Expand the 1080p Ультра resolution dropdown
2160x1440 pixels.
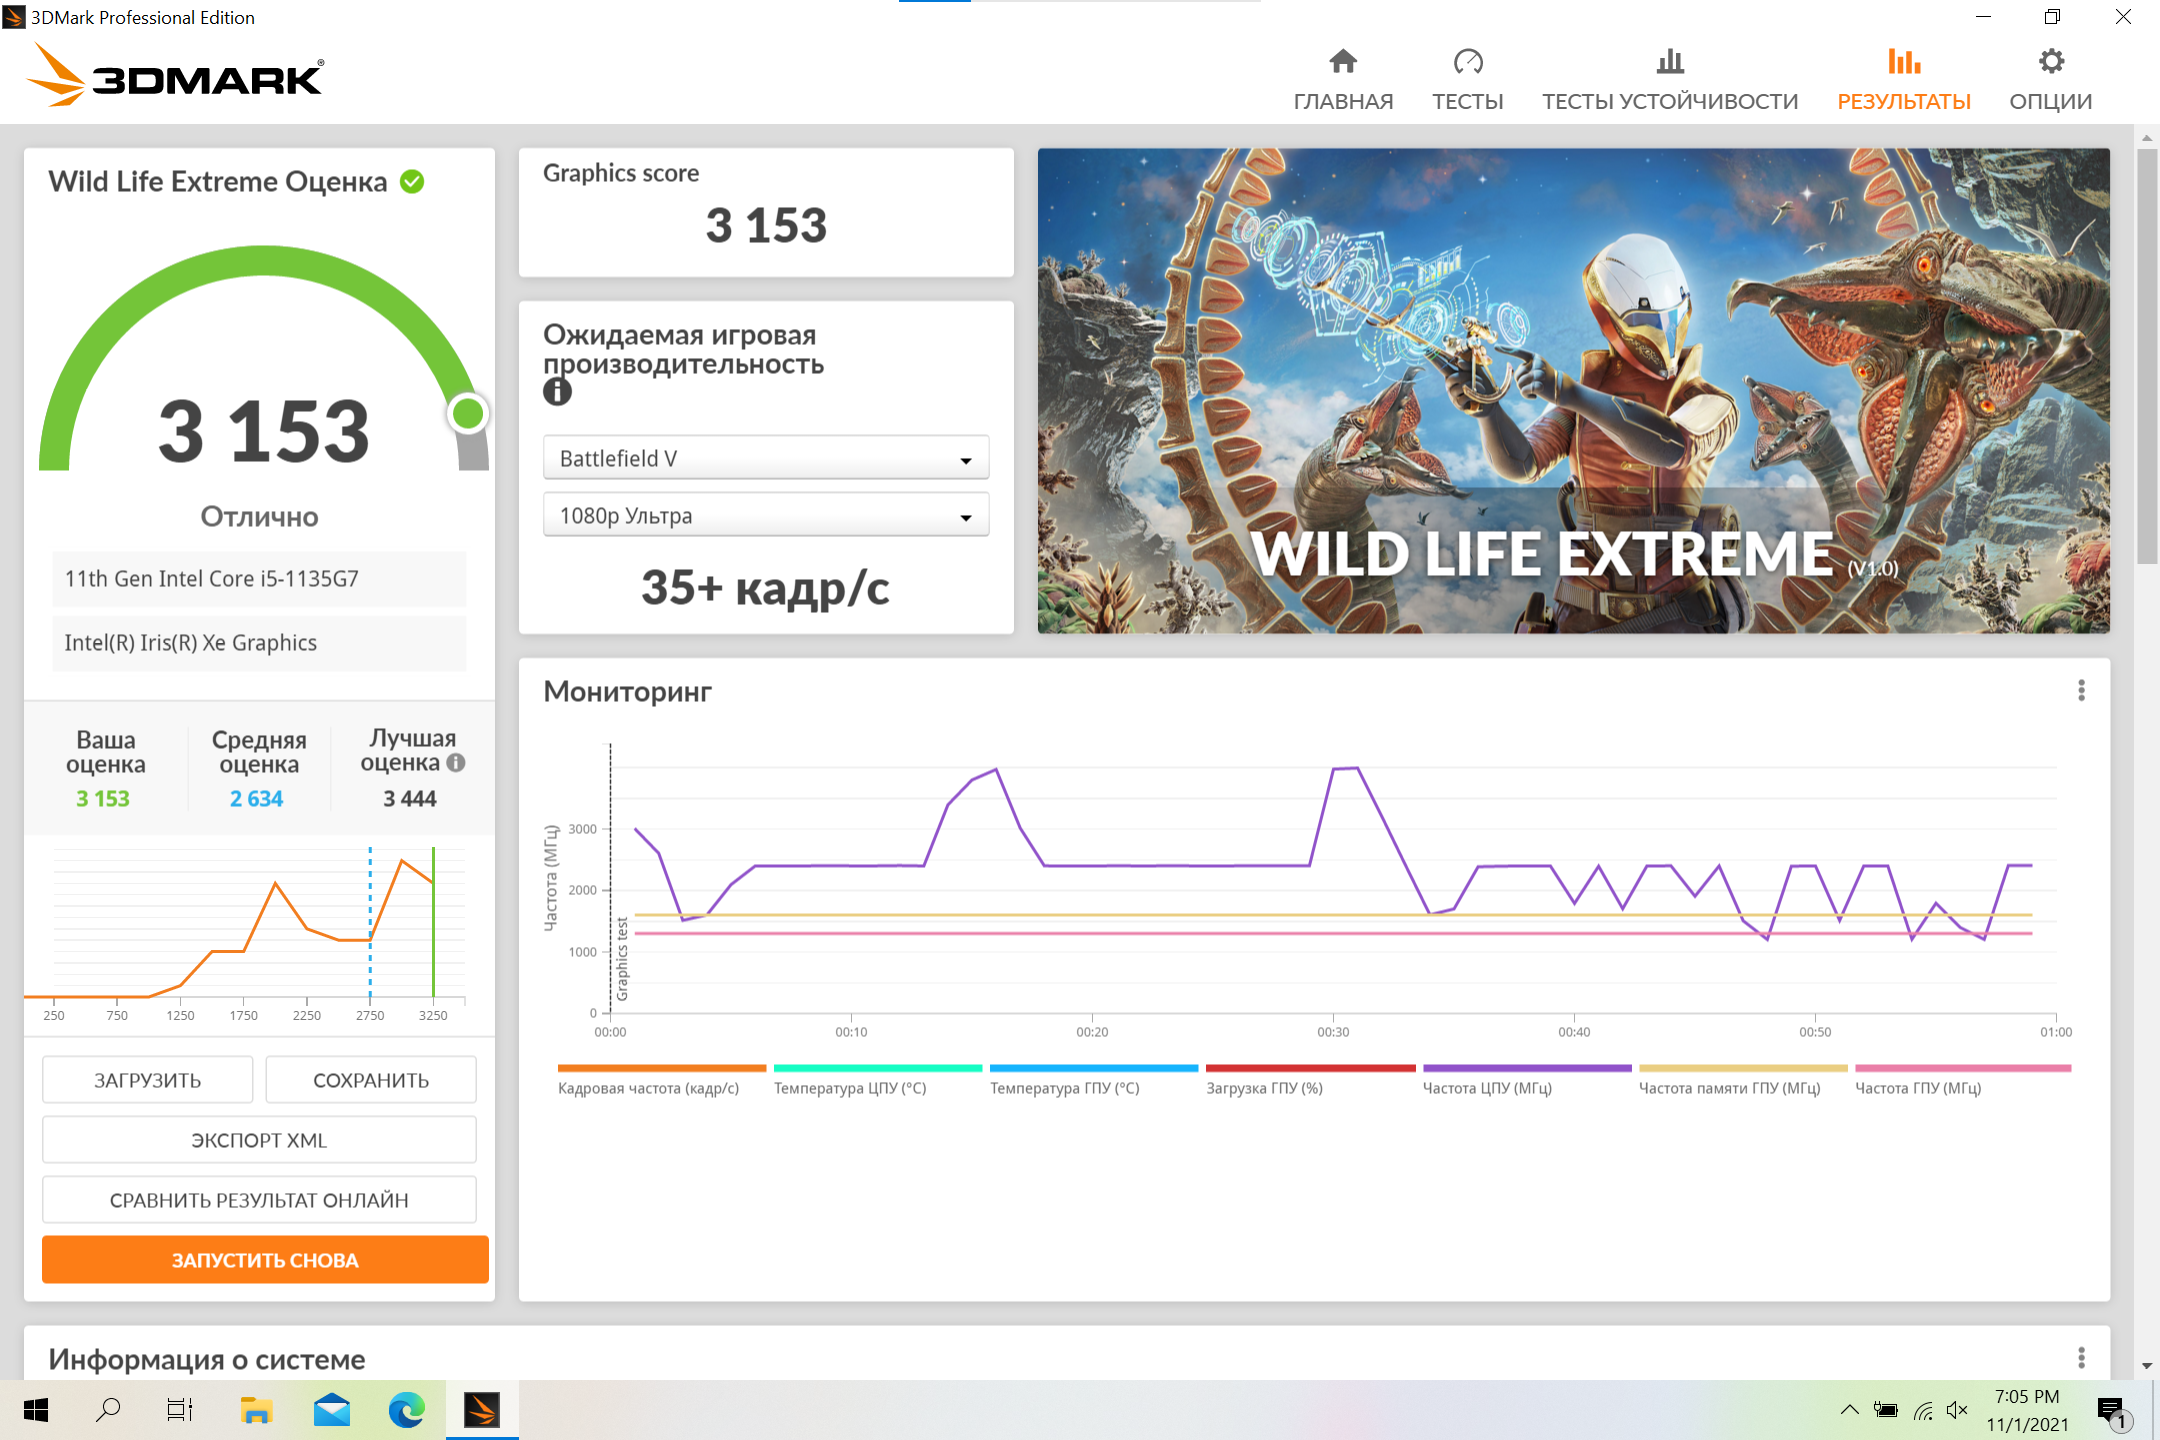(x=766, y=516)
